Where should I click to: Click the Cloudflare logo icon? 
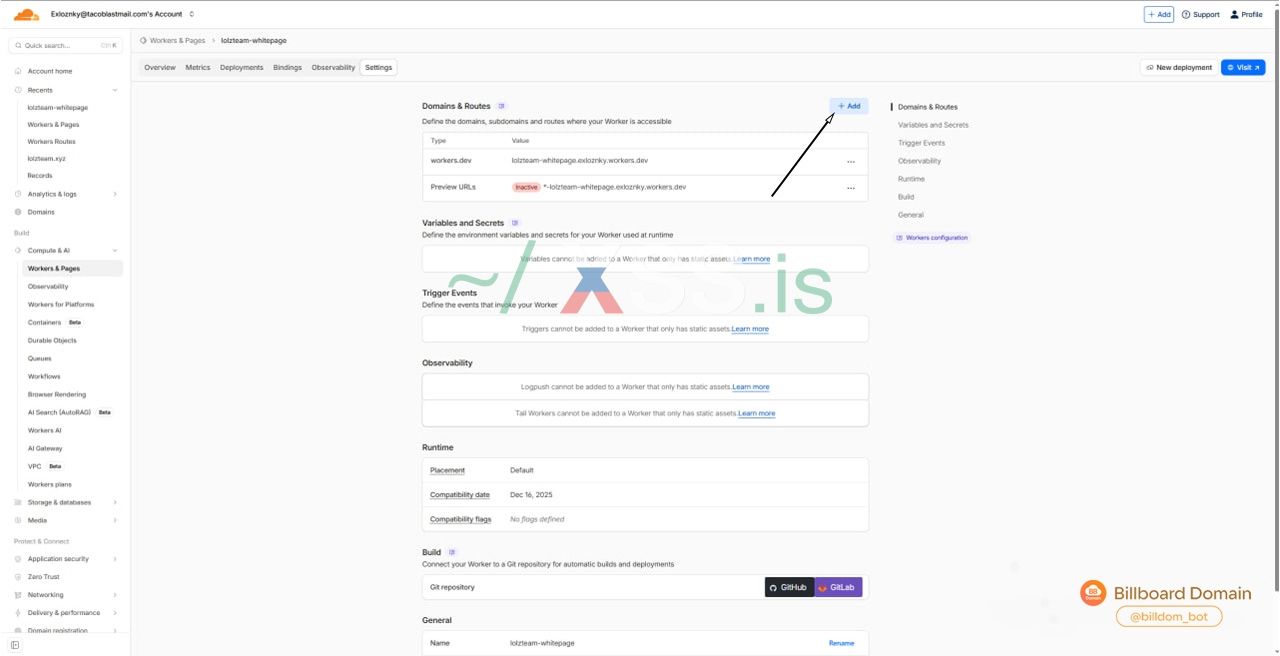tap(26, 14)
